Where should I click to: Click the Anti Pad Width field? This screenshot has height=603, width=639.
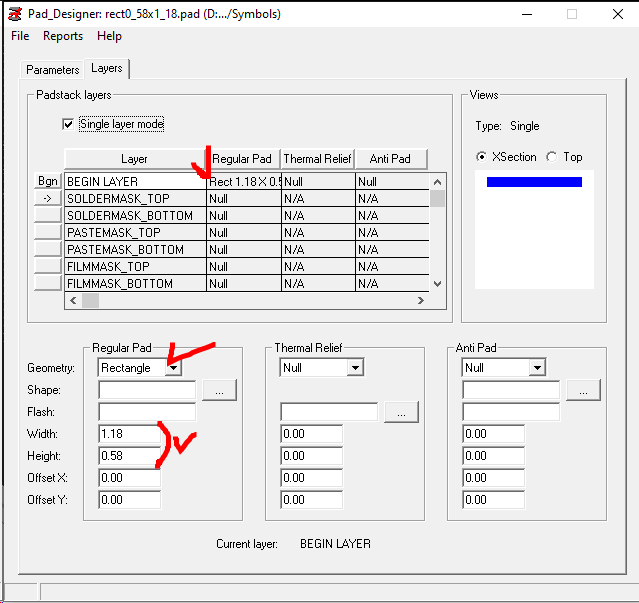(x=494, y=434)
